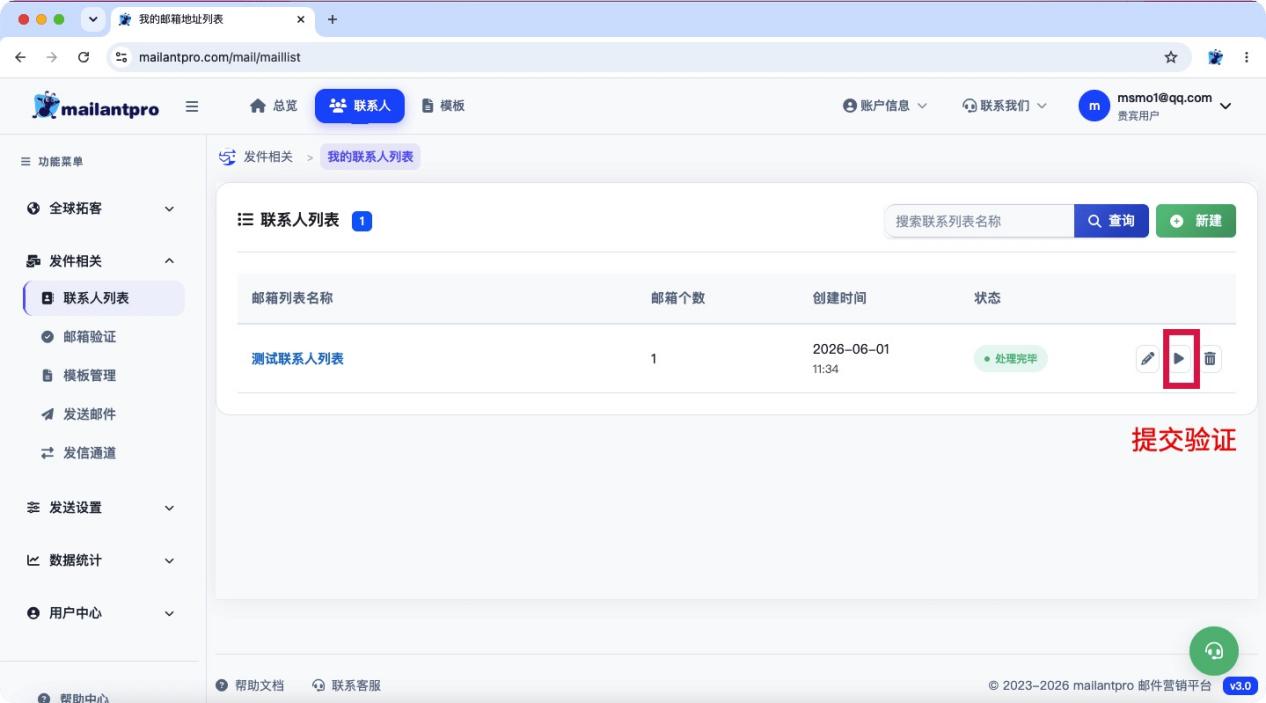Screen dimensions: 1266x703
Task: Go forward in browser history
Action: [52, 57]
